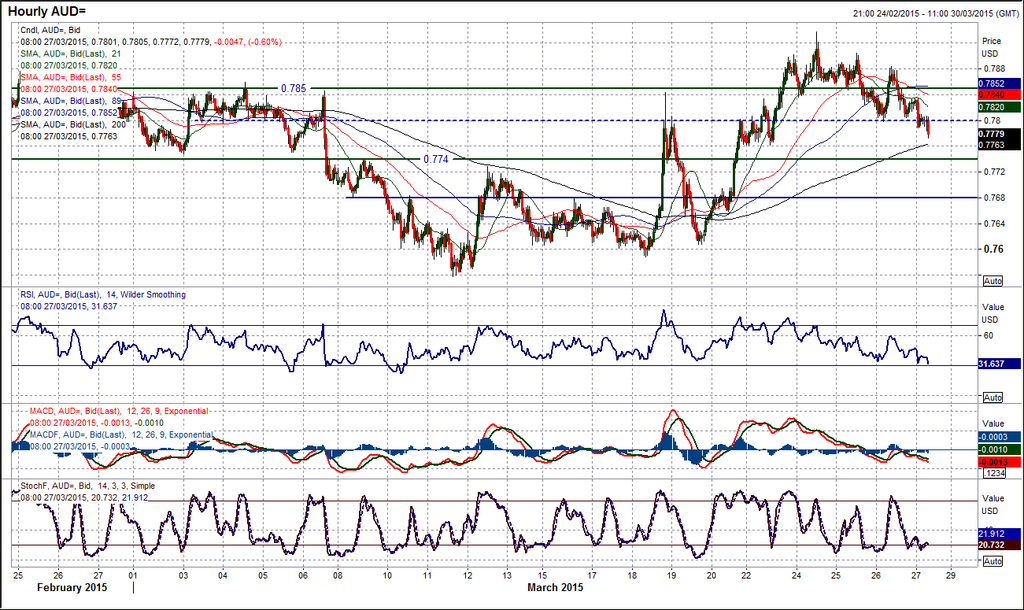Viewport: 1024px width, 610px height.
Task: Click the RSI Wilder Smoothing legend label
Action: coord(103,295)
